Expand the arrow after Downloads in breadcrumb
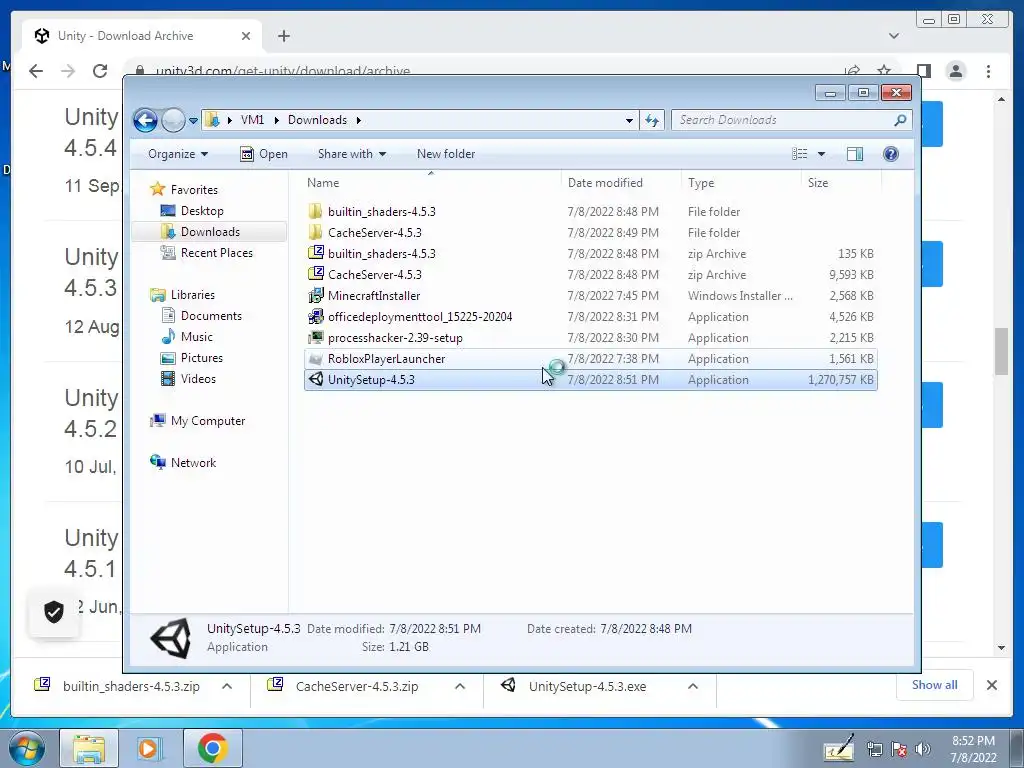 [x=359, y=120]
